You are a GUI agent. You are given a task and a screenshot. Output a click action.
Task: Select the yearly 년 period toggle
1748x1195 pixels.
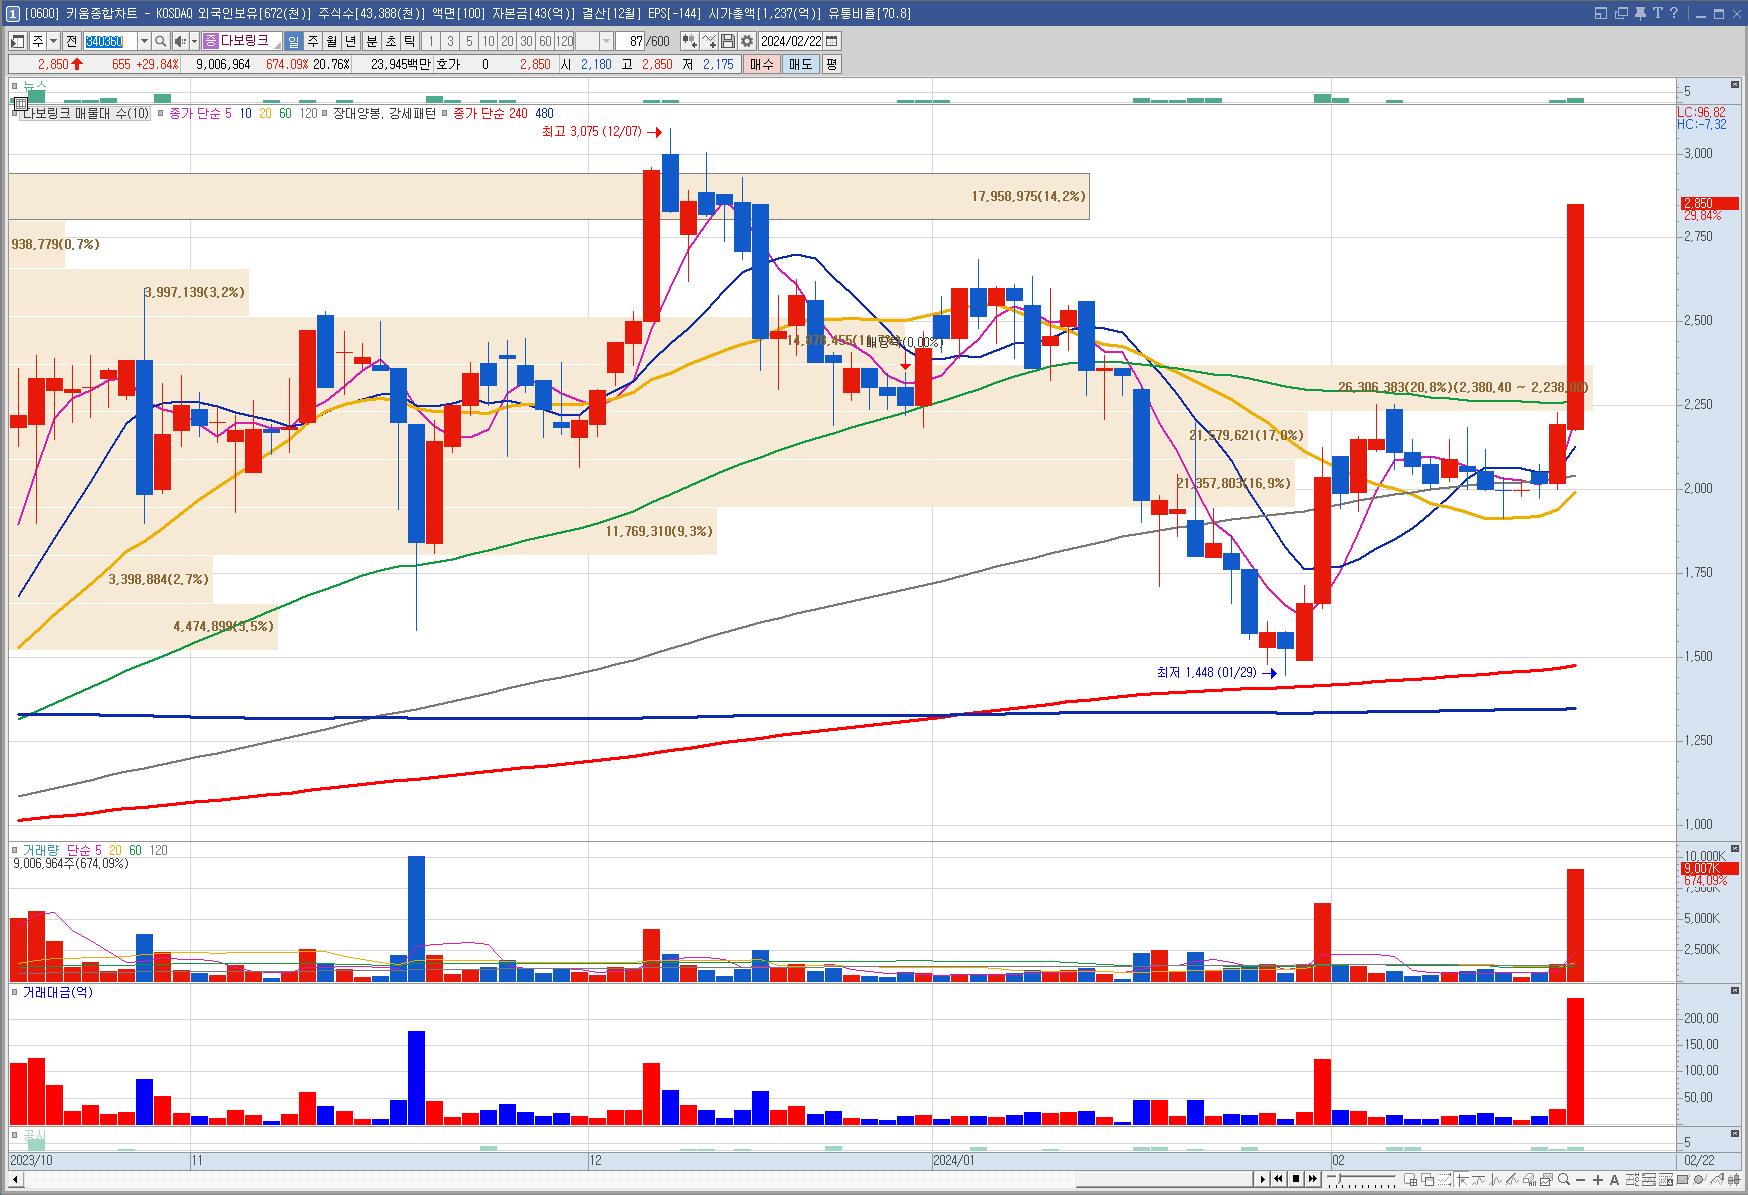tap(350, 41)
